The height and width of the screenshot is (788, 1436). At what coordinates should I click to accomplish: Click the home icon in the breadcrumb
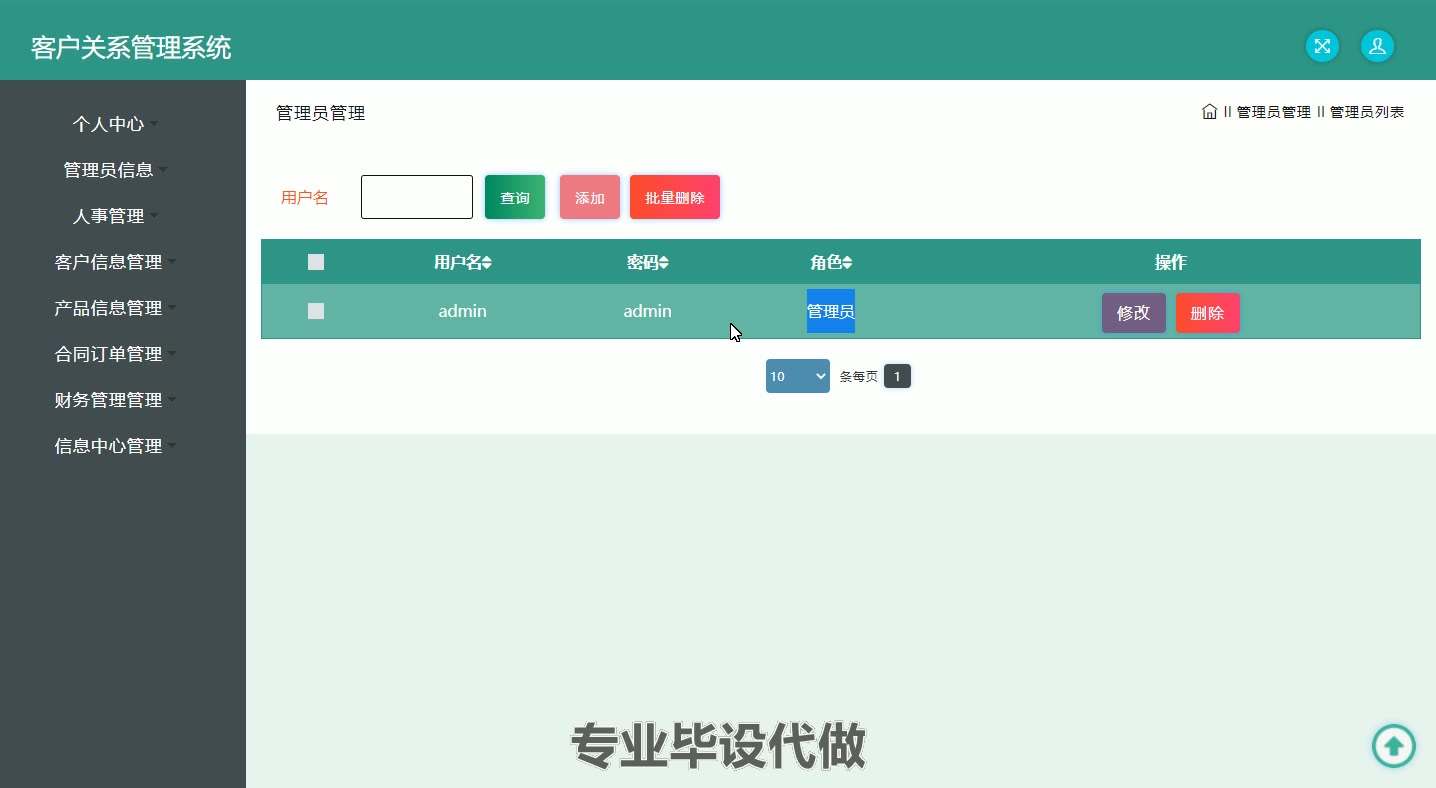(x=1209, y=112)
